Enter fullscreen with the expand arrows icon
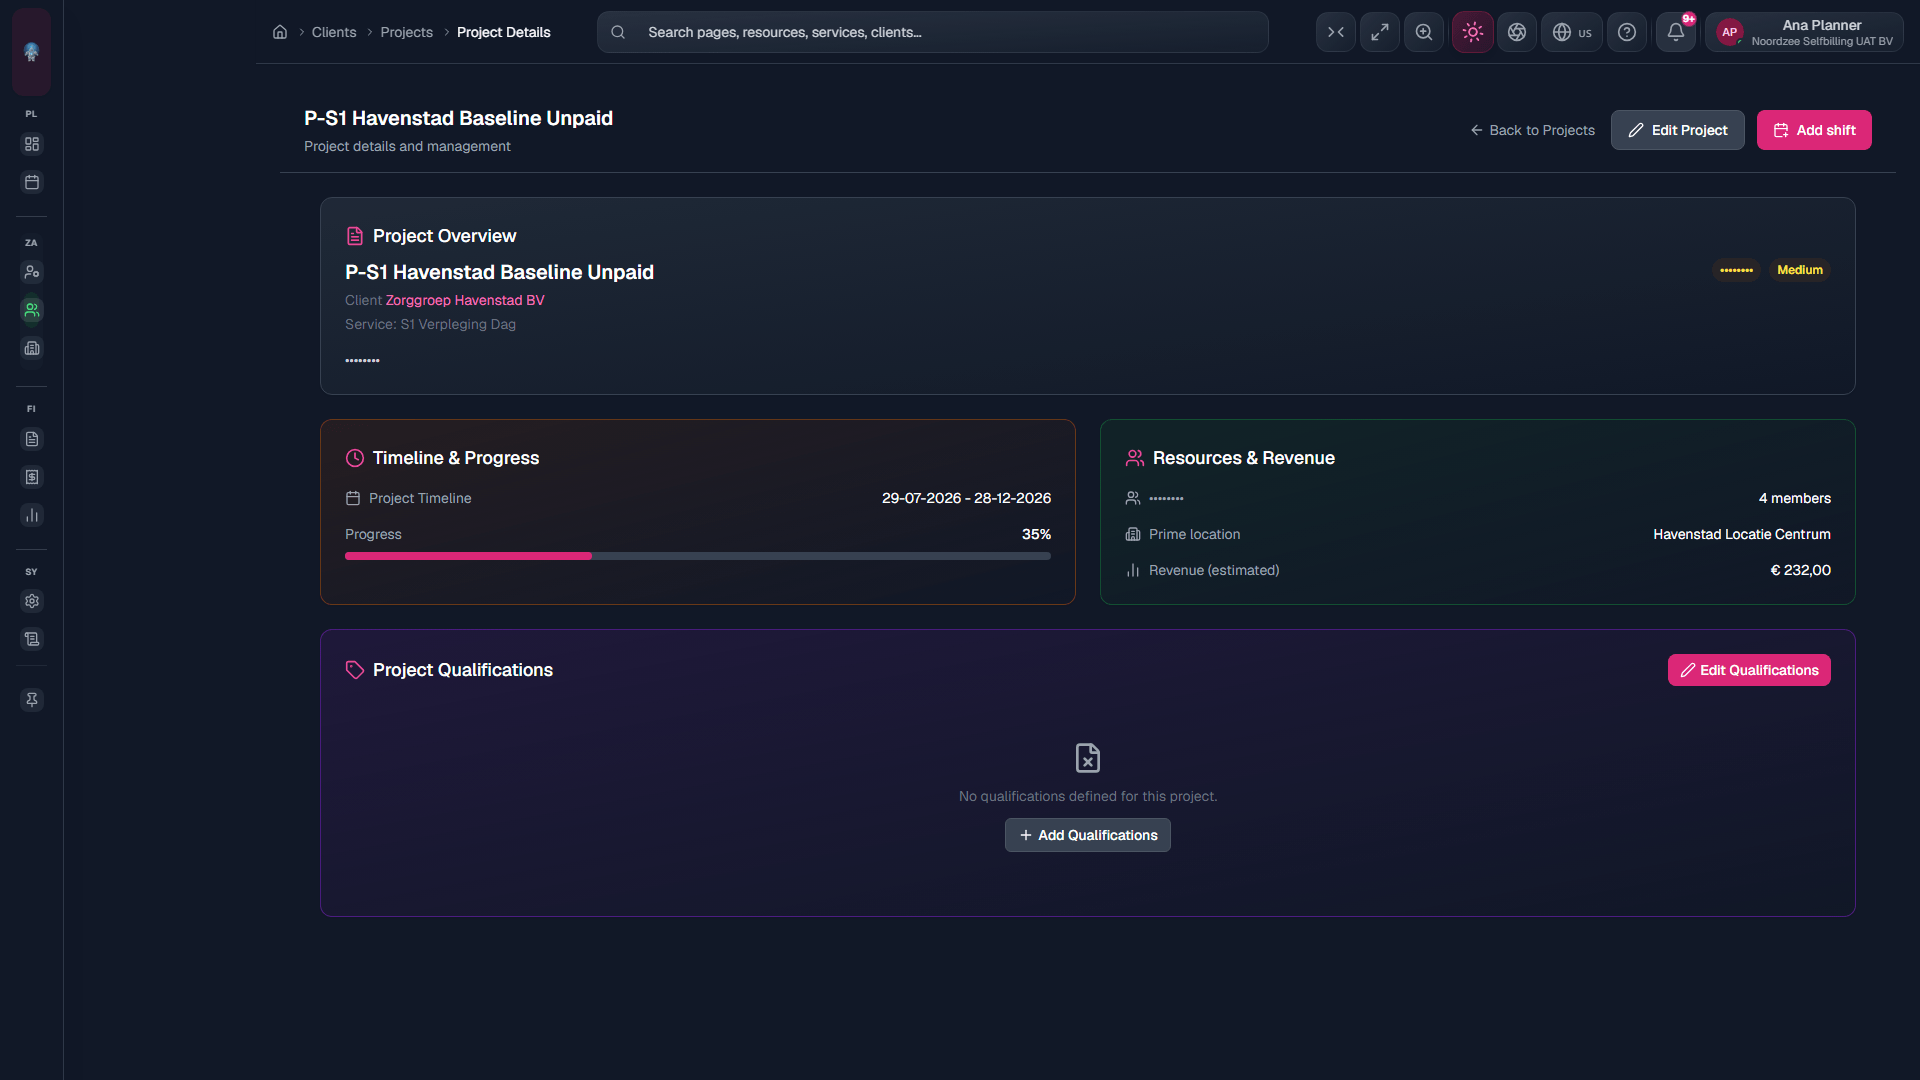 (x=1380, y=32)
